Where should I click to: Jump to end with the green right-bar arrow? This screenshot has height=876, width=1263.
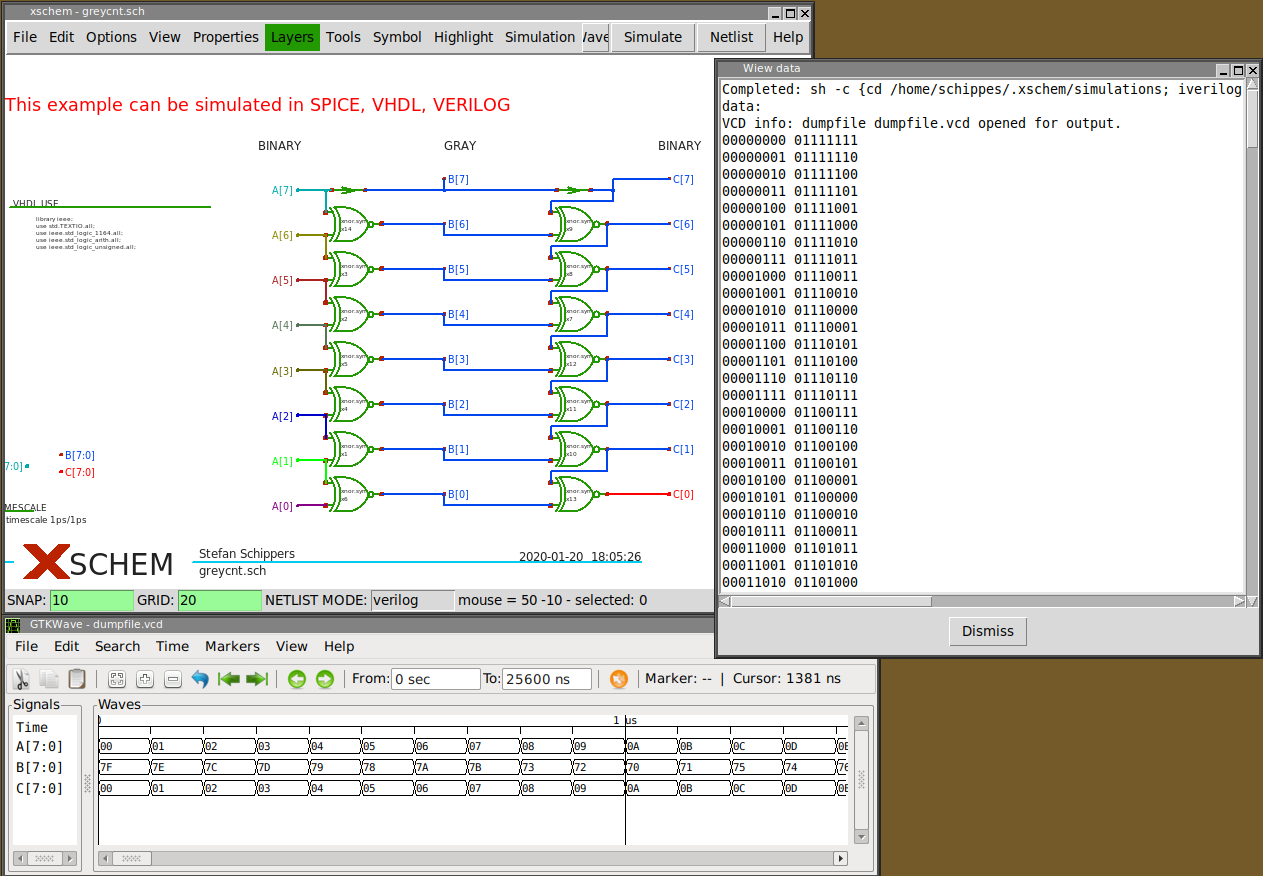click(x=257, y=679)
